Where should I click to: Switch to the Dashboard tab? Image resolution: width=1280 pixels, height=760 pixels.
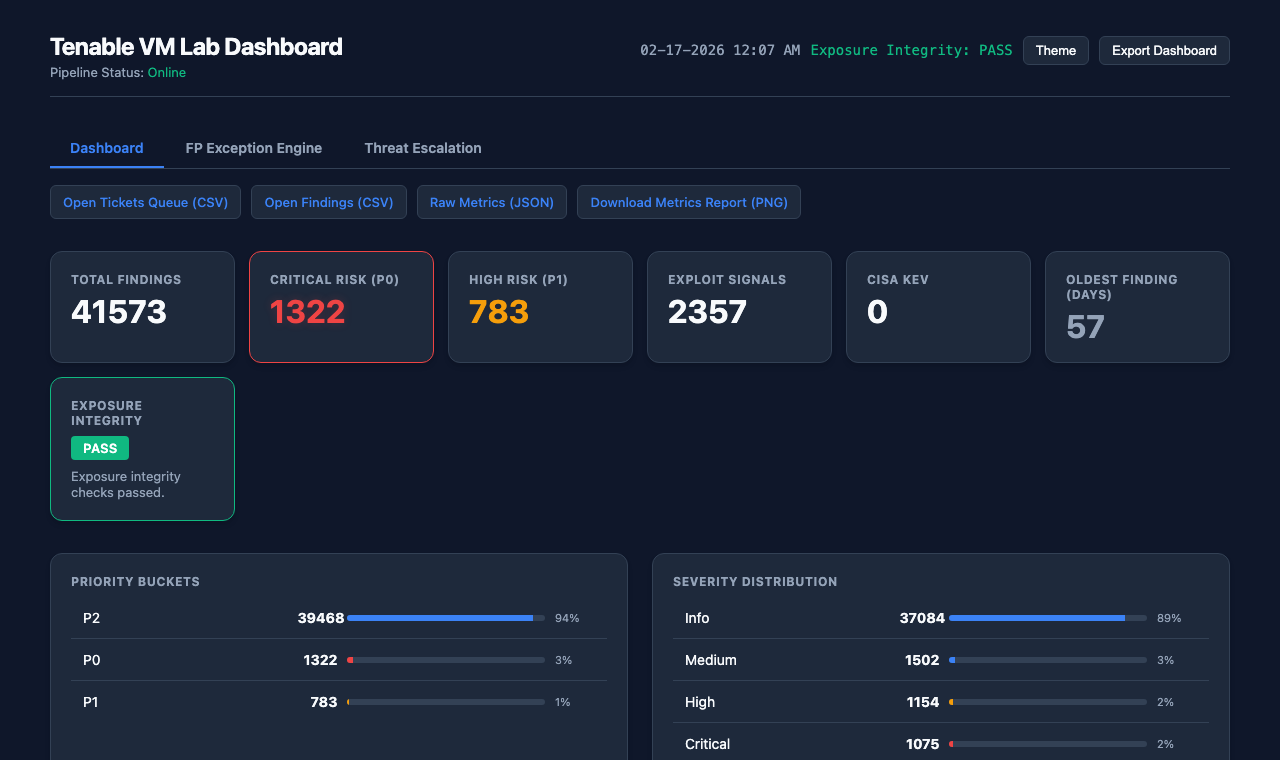pyautogui.click(x=107, y=148)
